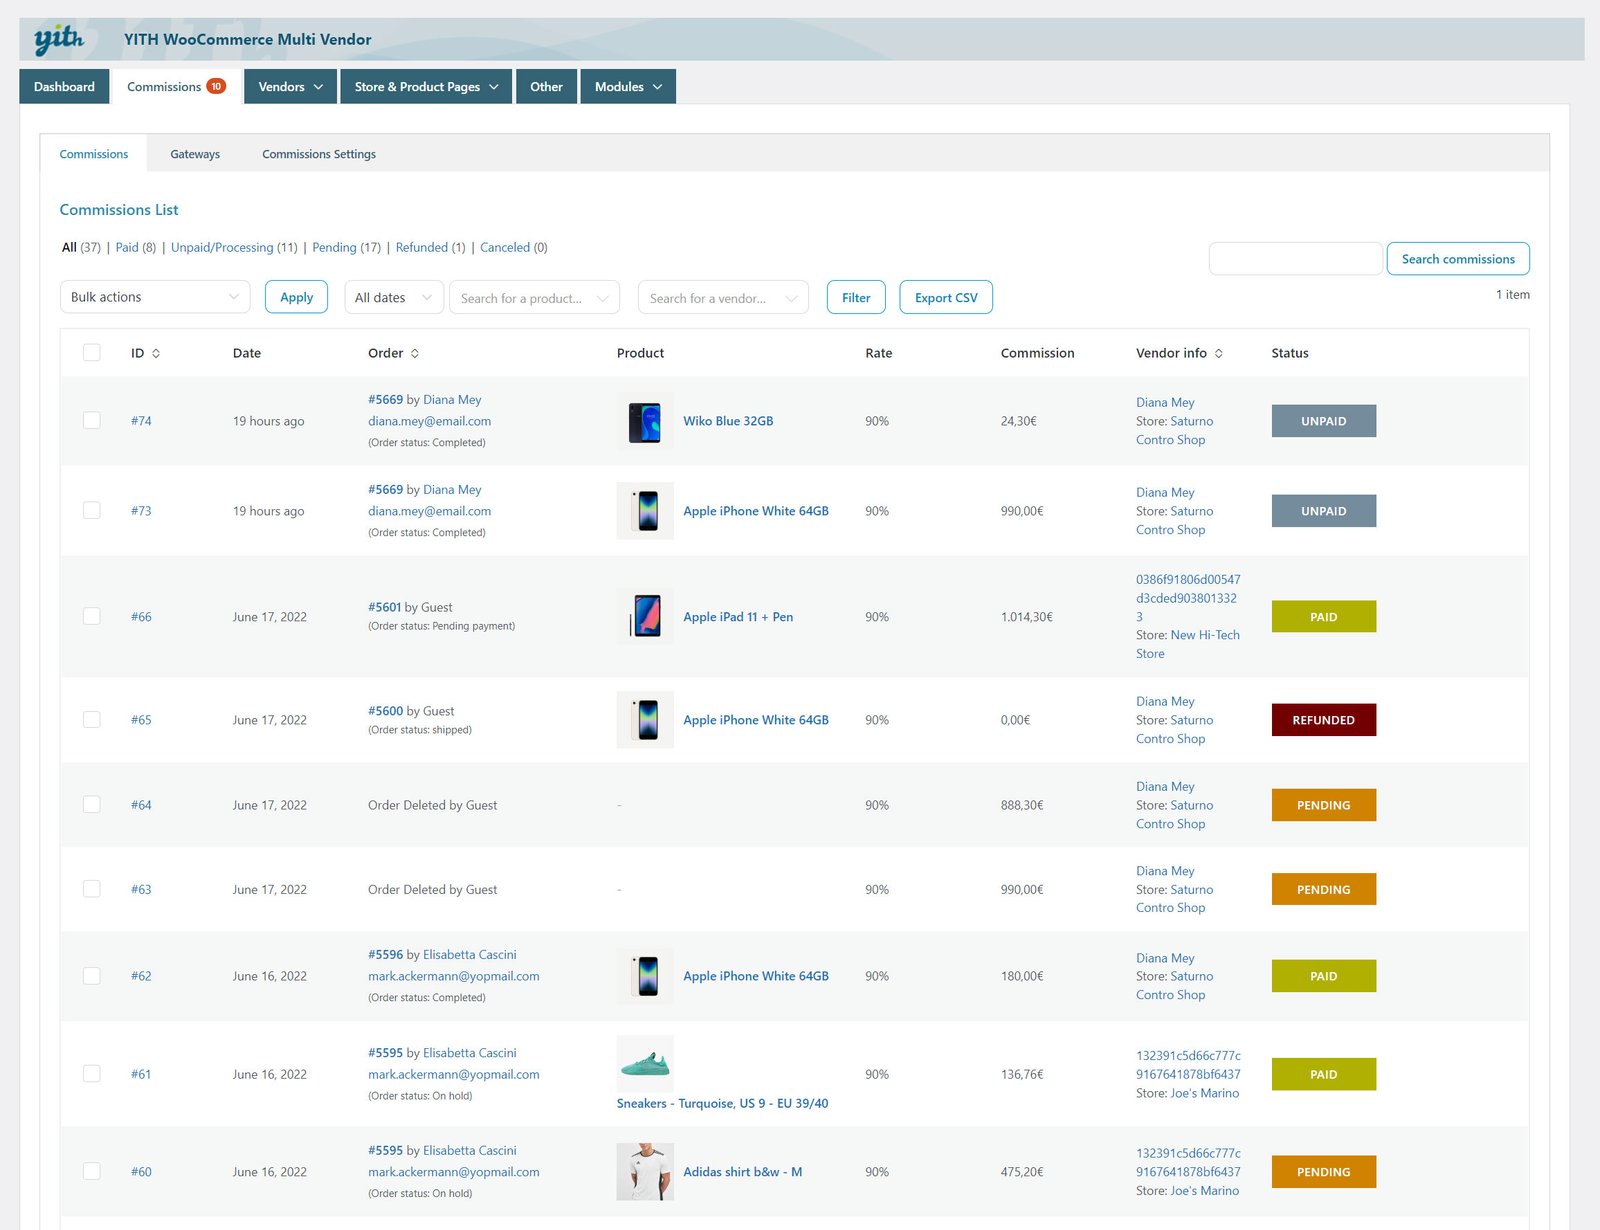Select checkbox for commission #61
Screen dimensions: 1600x1230
pyautogui.click(x=92, y=1073)
